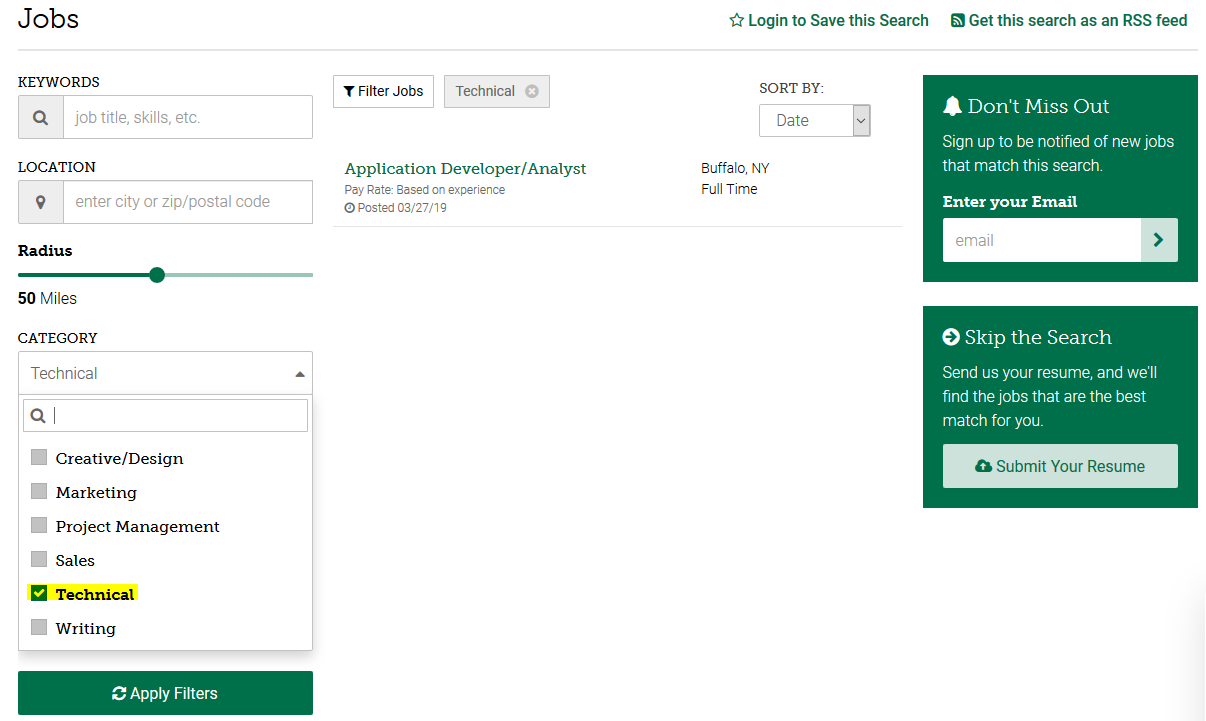
Task: Click the location pin icon
Action: click(41, 202)
